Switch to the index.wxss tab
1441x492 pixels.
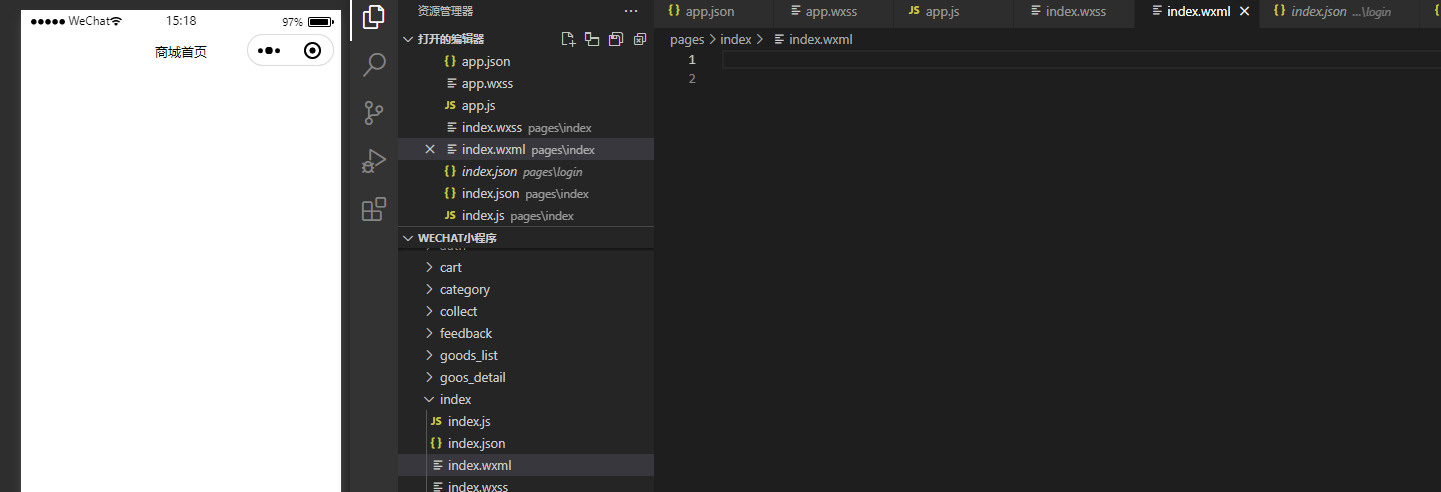[x=1074, y=12]
